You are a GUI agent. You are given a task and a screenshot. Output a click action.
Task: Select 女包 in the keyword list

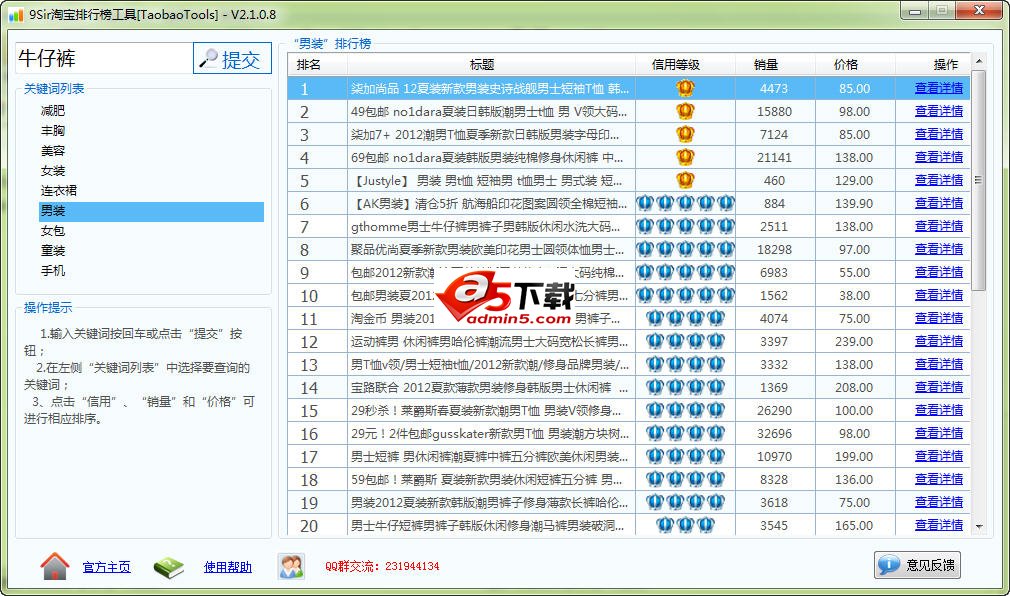point(53,231)
